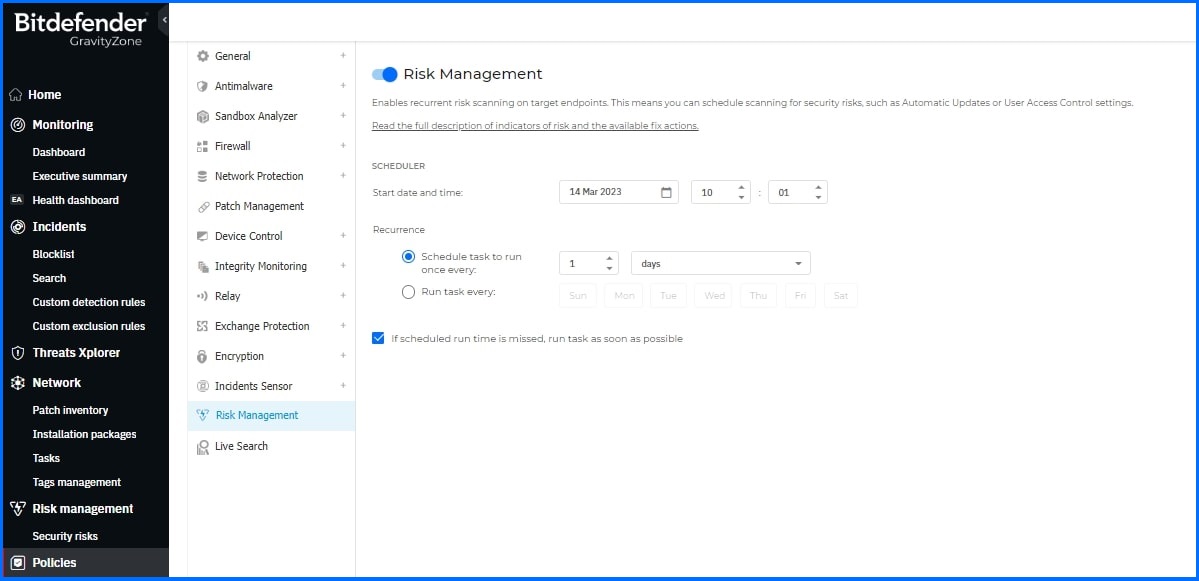Uncheck 'If scheduled run time is missed' checkbox
Image resolution: width=1199 pixels, height=581 pixels.
[378, 338]
